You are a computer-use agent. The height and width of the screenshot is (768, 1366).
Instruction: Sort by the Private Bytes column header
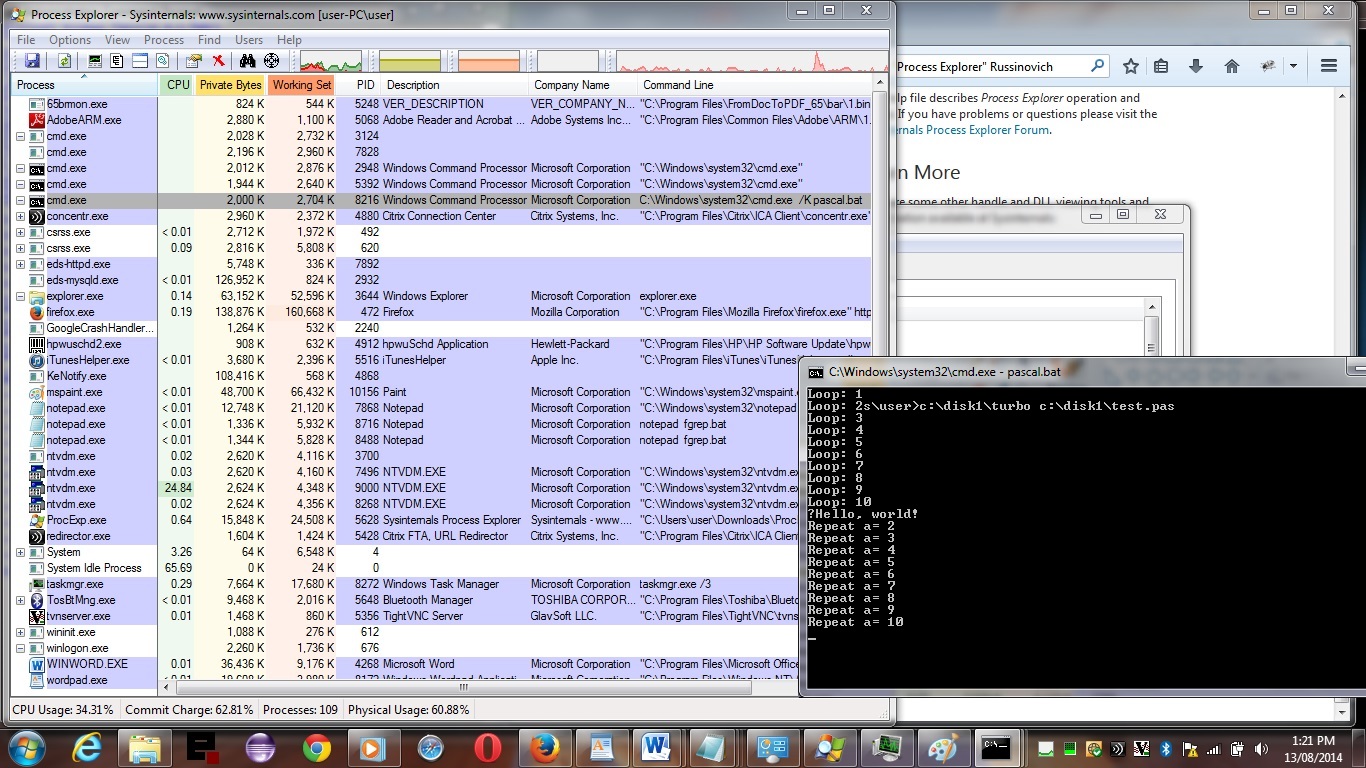tap(230, 85)
